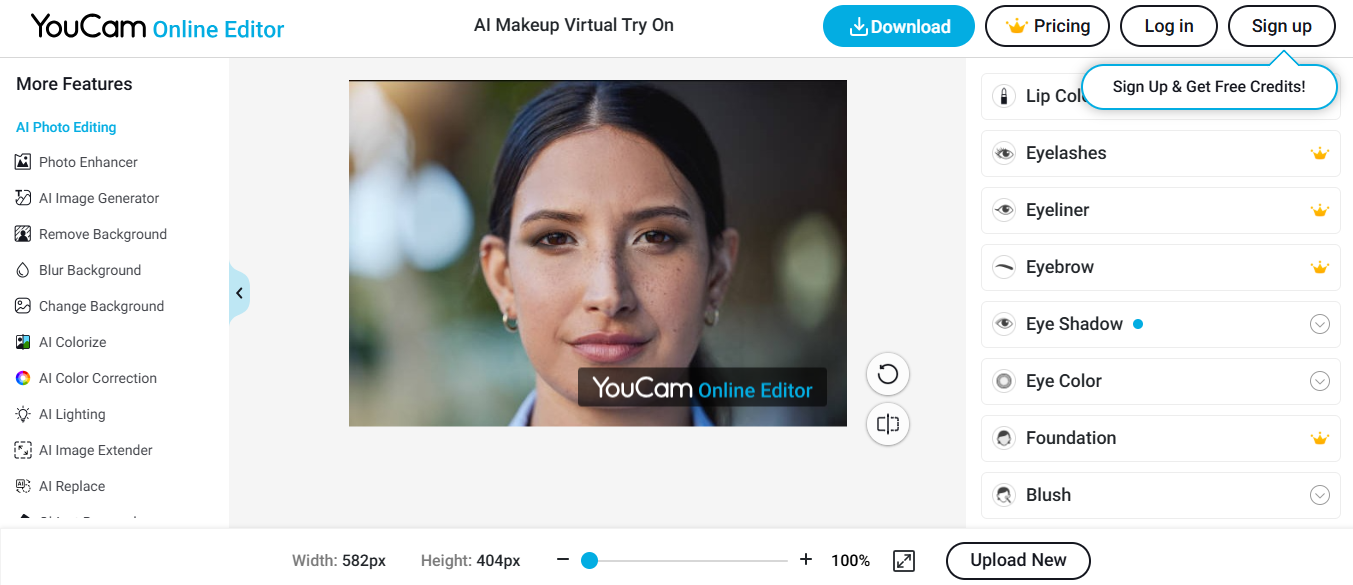This screenshot has height=585, width=1353.
Task: Open the AI Image Generator tool
Action: pyautogui.click(x=98, y=197)
